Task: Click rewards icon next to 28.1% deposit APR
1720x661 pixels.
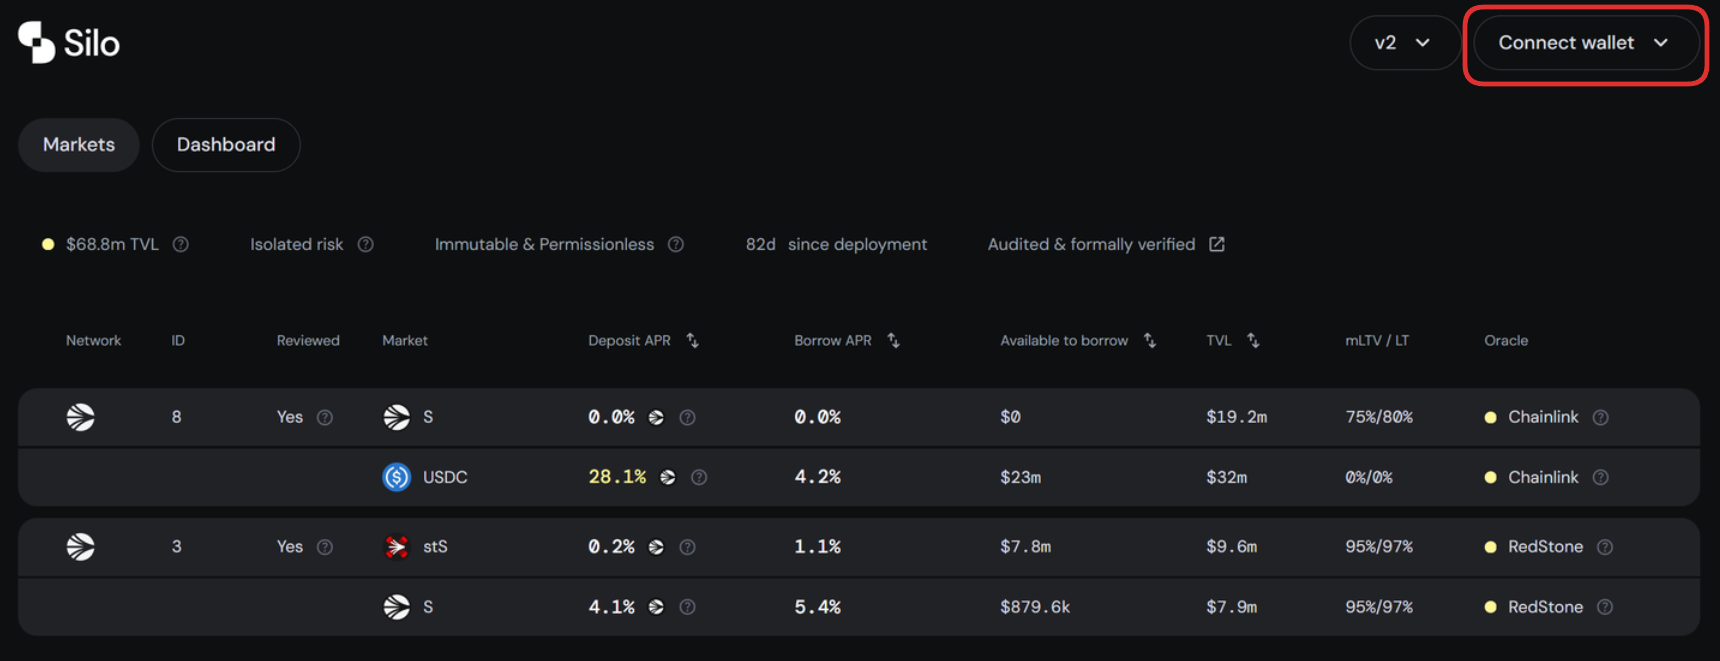Action: point(668,477)
